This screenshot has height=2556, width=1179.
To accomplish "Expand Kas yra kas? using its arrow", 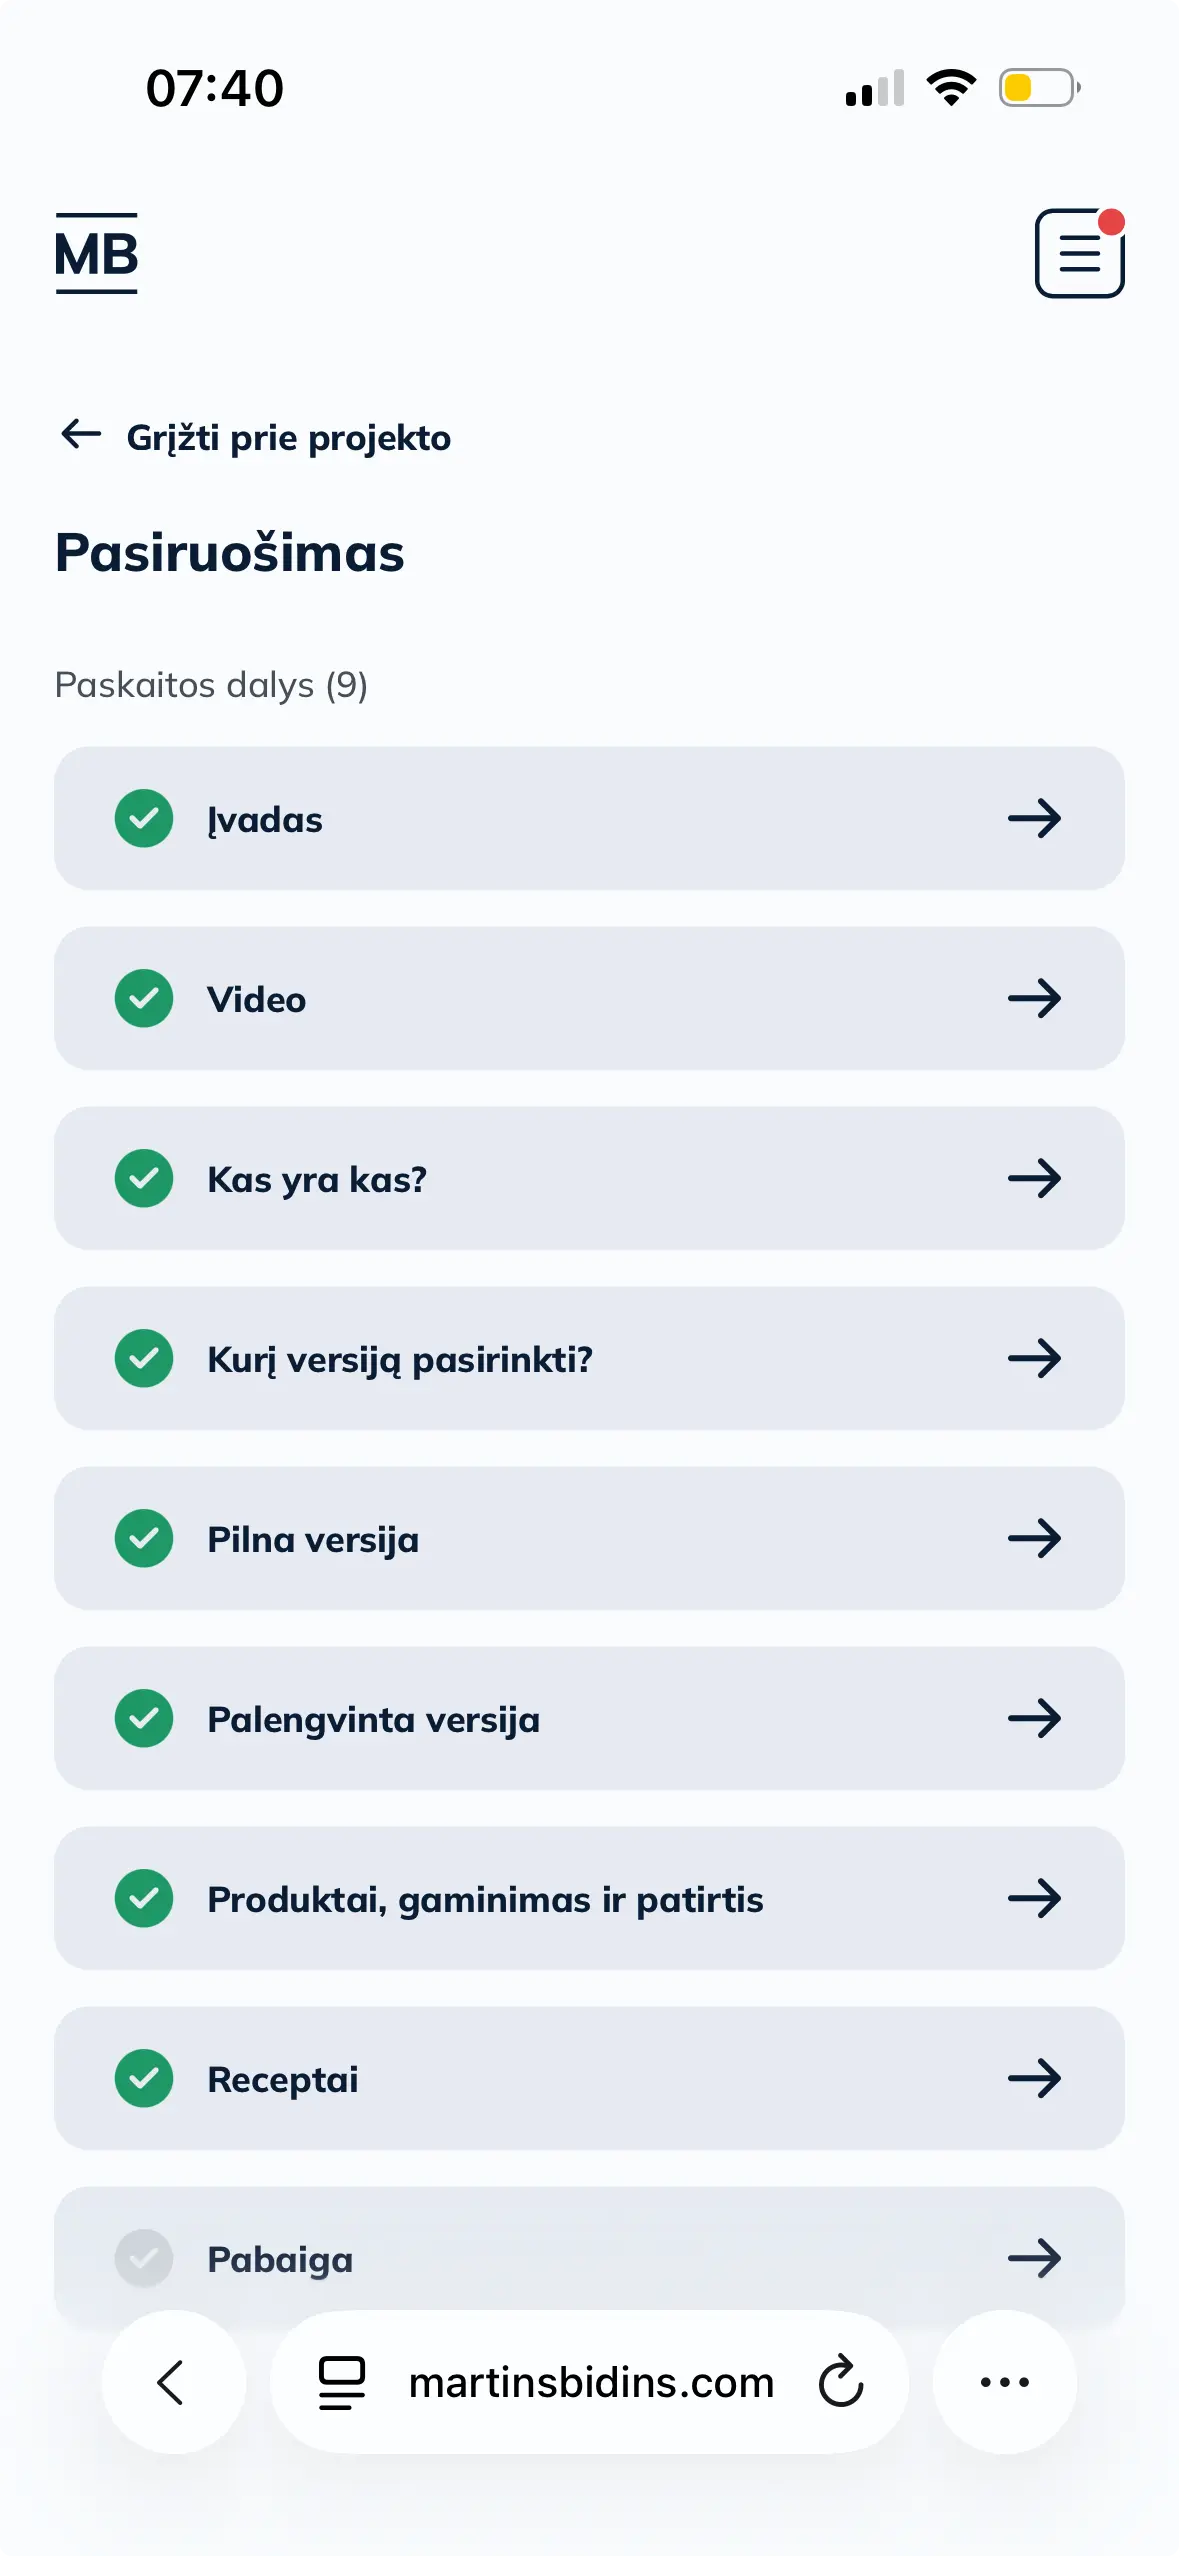I will [x=1034, y=1178].
